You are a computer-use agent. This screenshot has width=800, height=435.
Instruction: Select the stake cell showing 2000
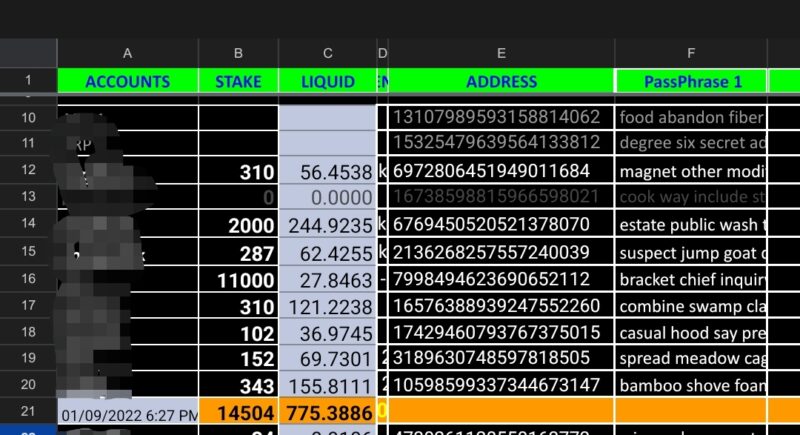point(238,225)
